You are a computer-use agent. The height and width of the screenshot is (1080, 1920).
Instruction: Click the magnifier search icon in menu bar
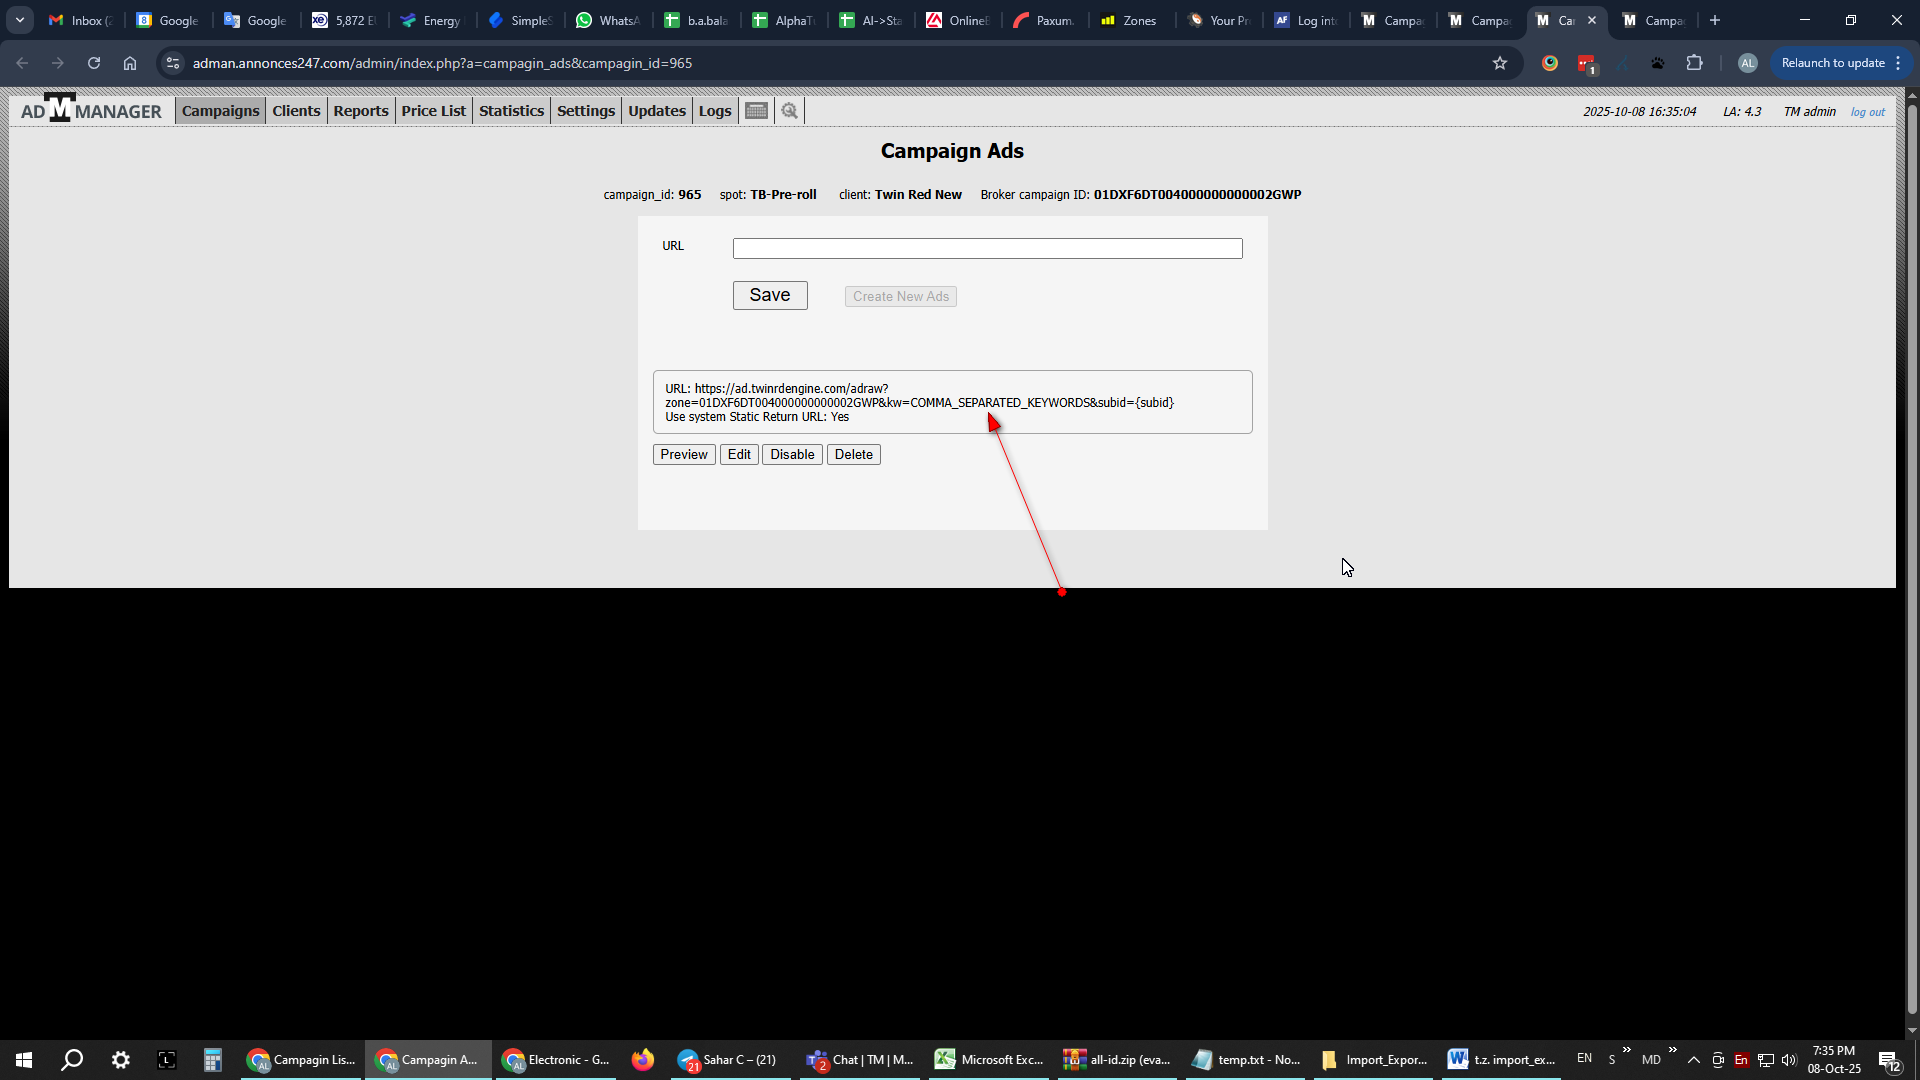(x=790, y=111)
